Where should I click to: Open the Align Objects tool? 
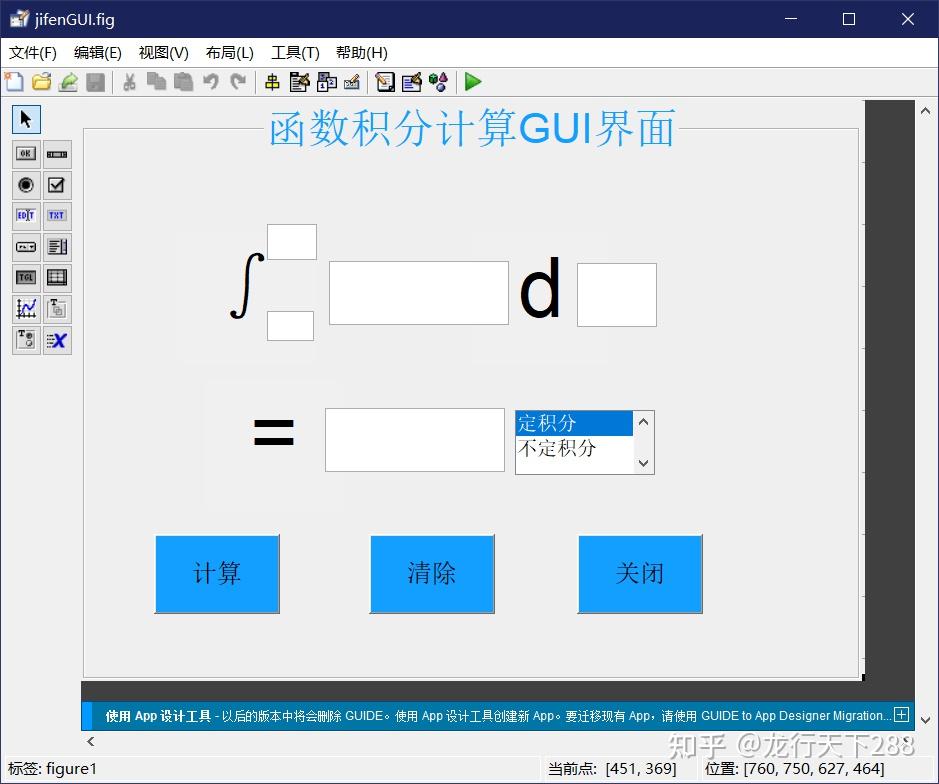(272, 82)
